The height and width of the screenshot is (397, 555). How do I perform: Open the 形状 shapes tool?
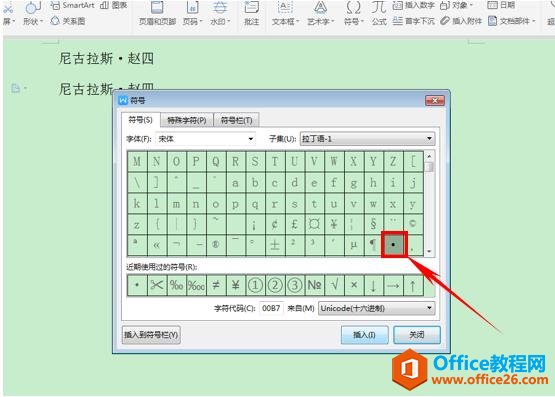click(32, 13)
